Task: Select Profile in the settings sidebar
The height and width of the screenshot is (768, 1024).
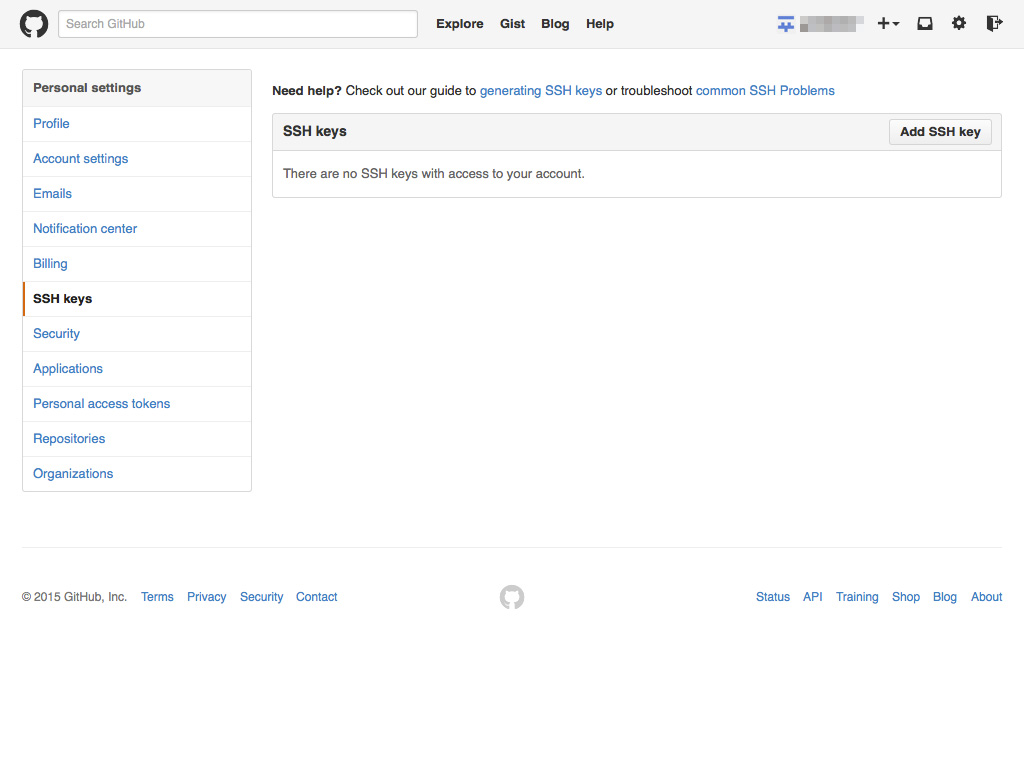Action: click(x=51, y=124)
